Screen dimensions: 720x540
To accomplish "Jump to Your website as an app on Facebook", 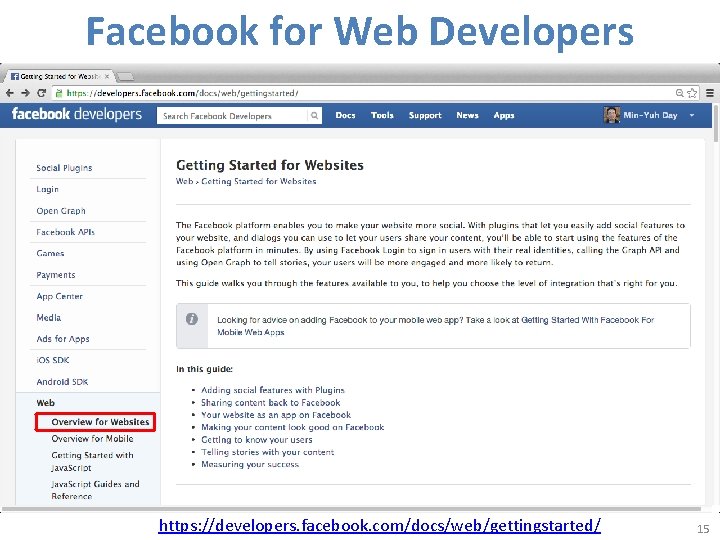I will [x=276, y=415].
